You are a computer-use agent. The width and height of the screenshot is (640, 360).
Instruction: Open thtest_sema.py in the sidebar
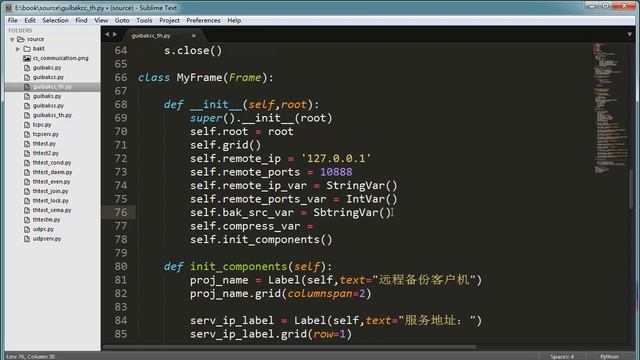(x=52, y=210)
